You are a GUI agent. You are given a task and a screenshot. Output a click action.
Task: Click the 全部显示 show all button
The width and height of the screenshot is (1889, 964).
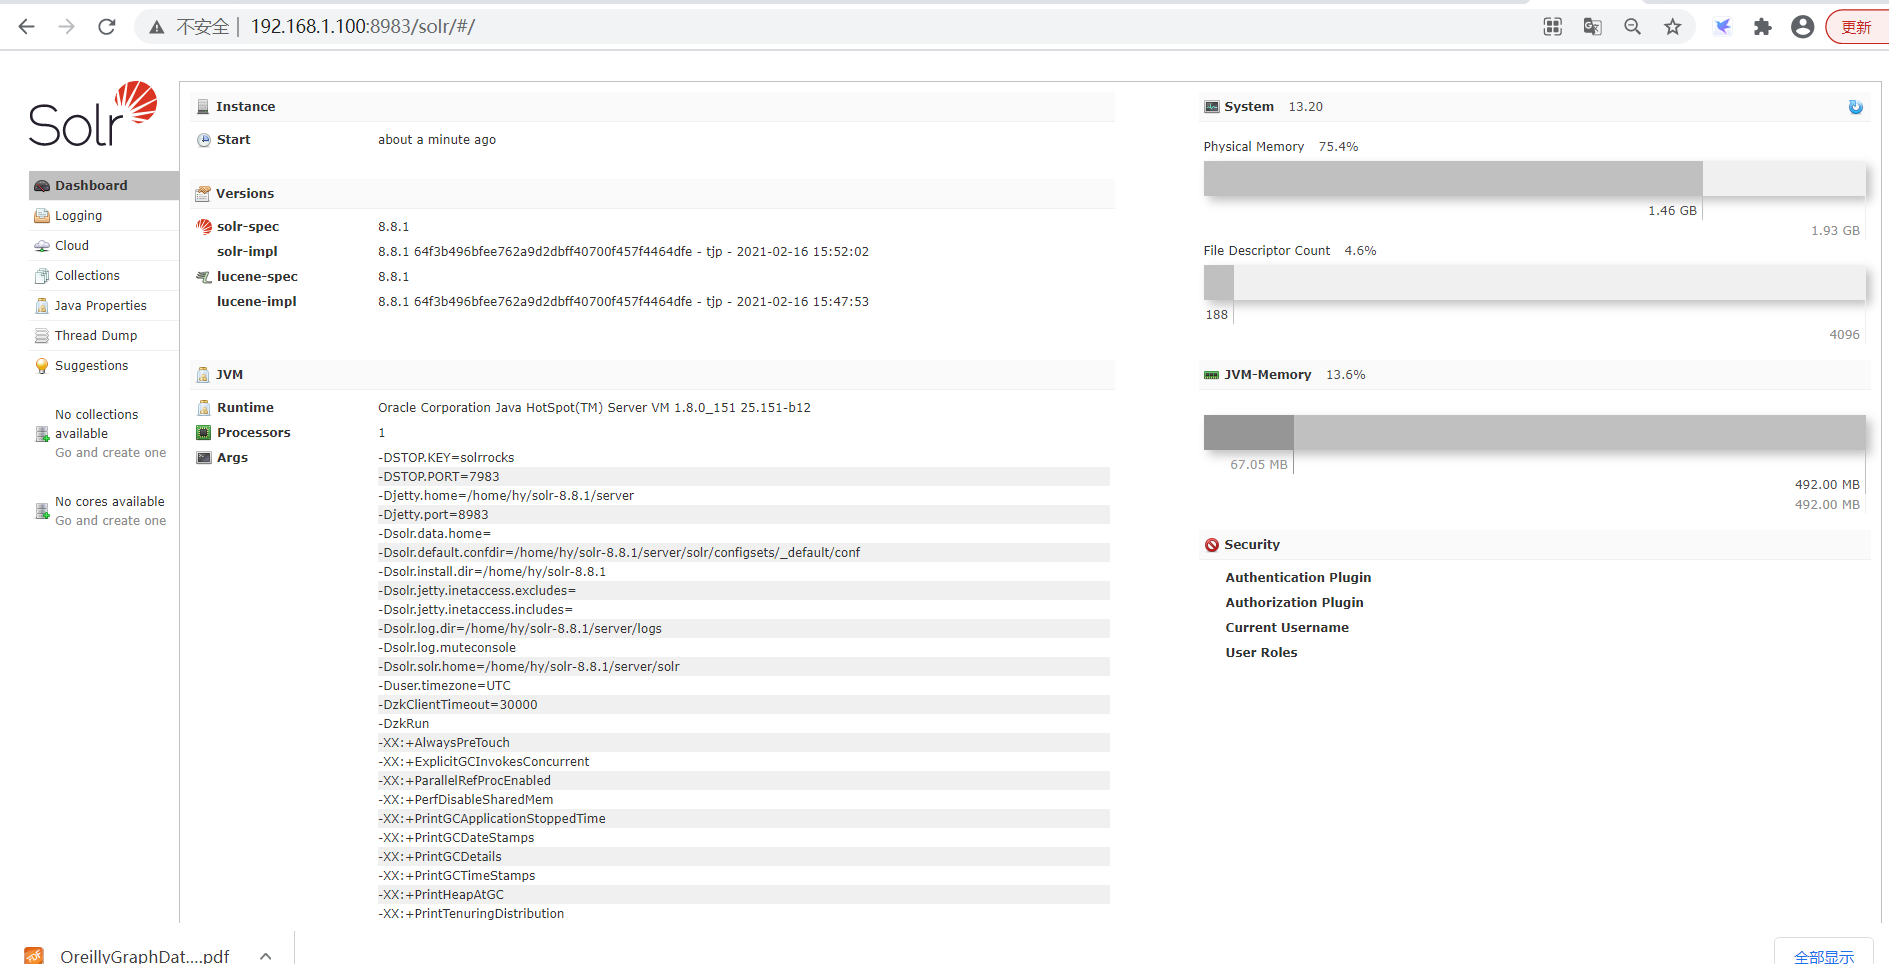coord(1824,956)
